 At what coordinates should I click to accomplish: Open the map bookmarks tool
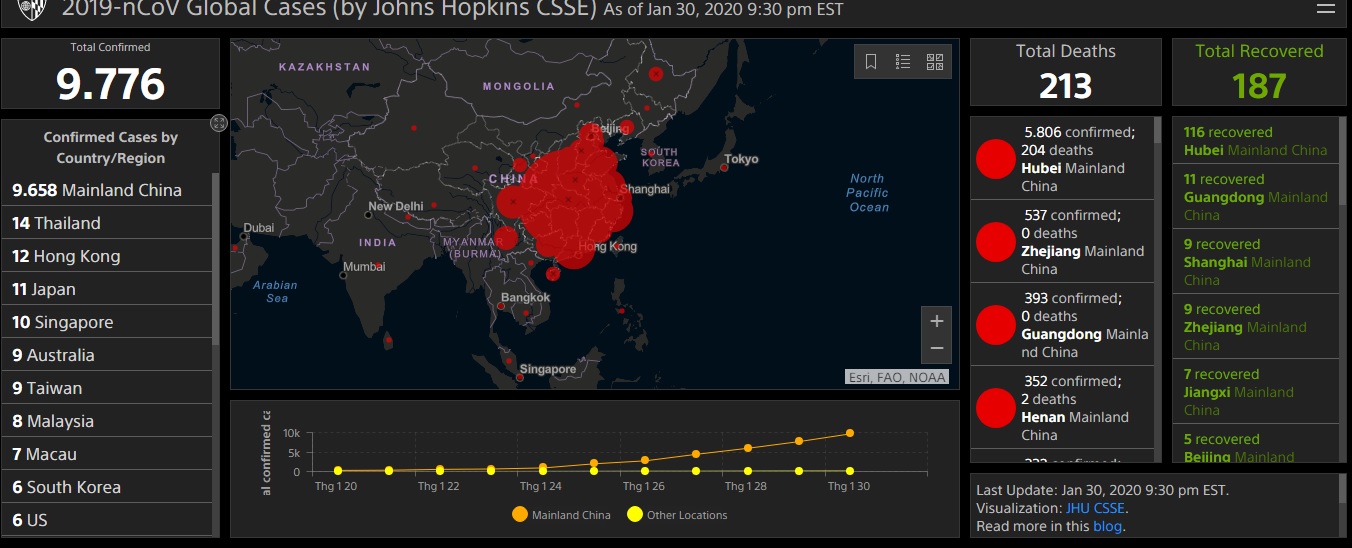click(871, 62)
